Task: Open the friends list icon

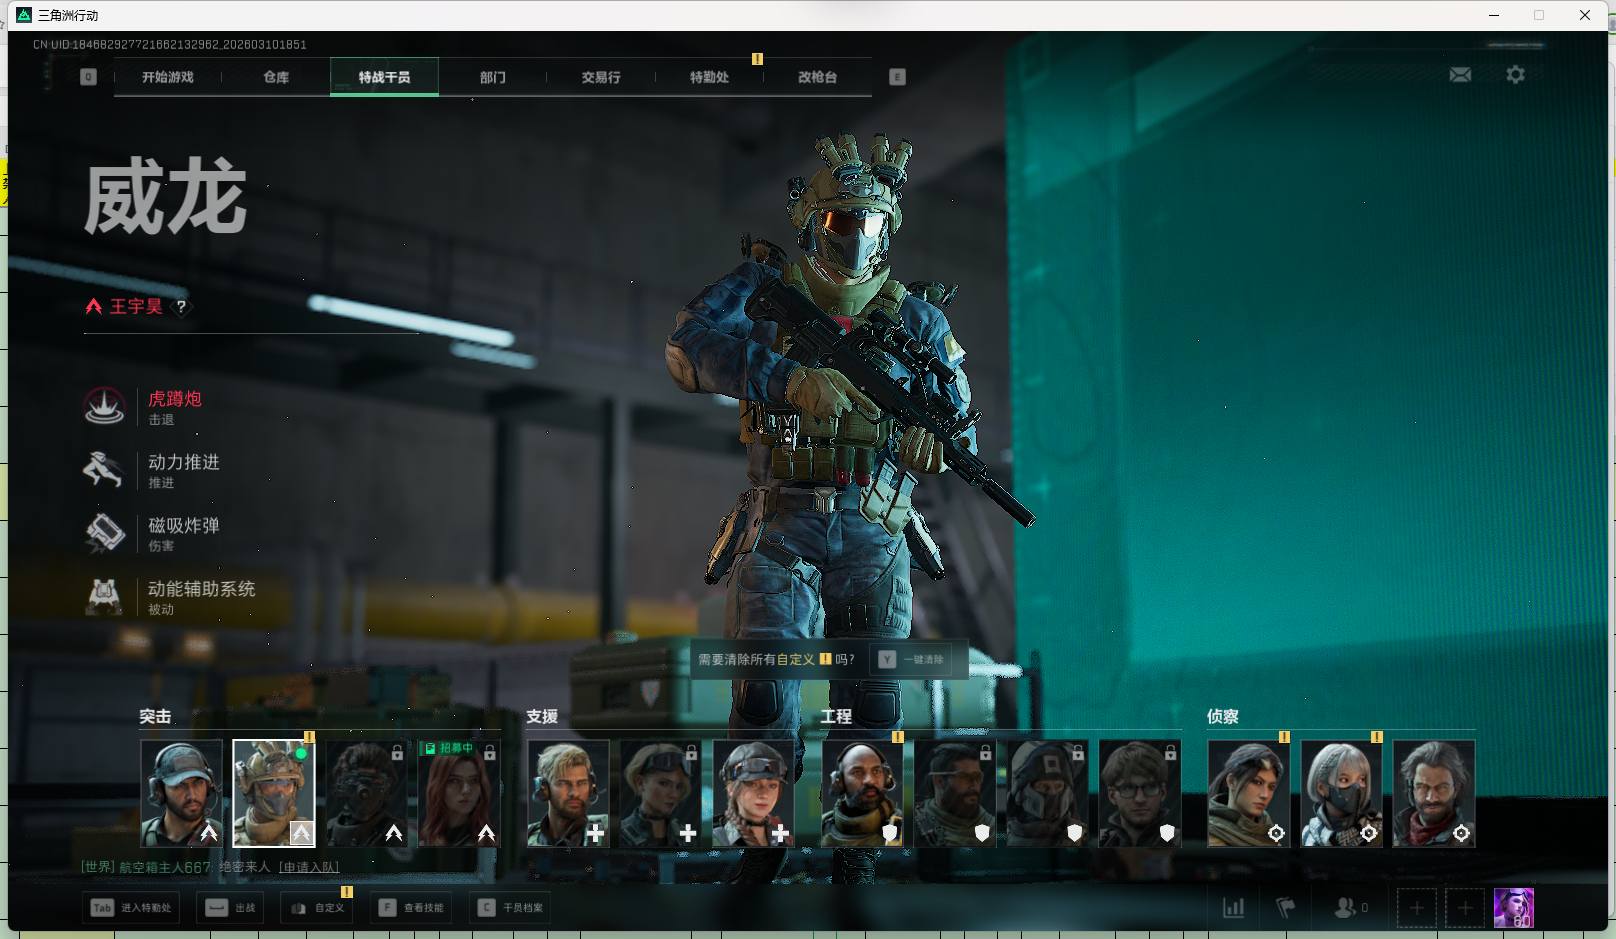Action: pyautogui.click(x=1345, y=908)
